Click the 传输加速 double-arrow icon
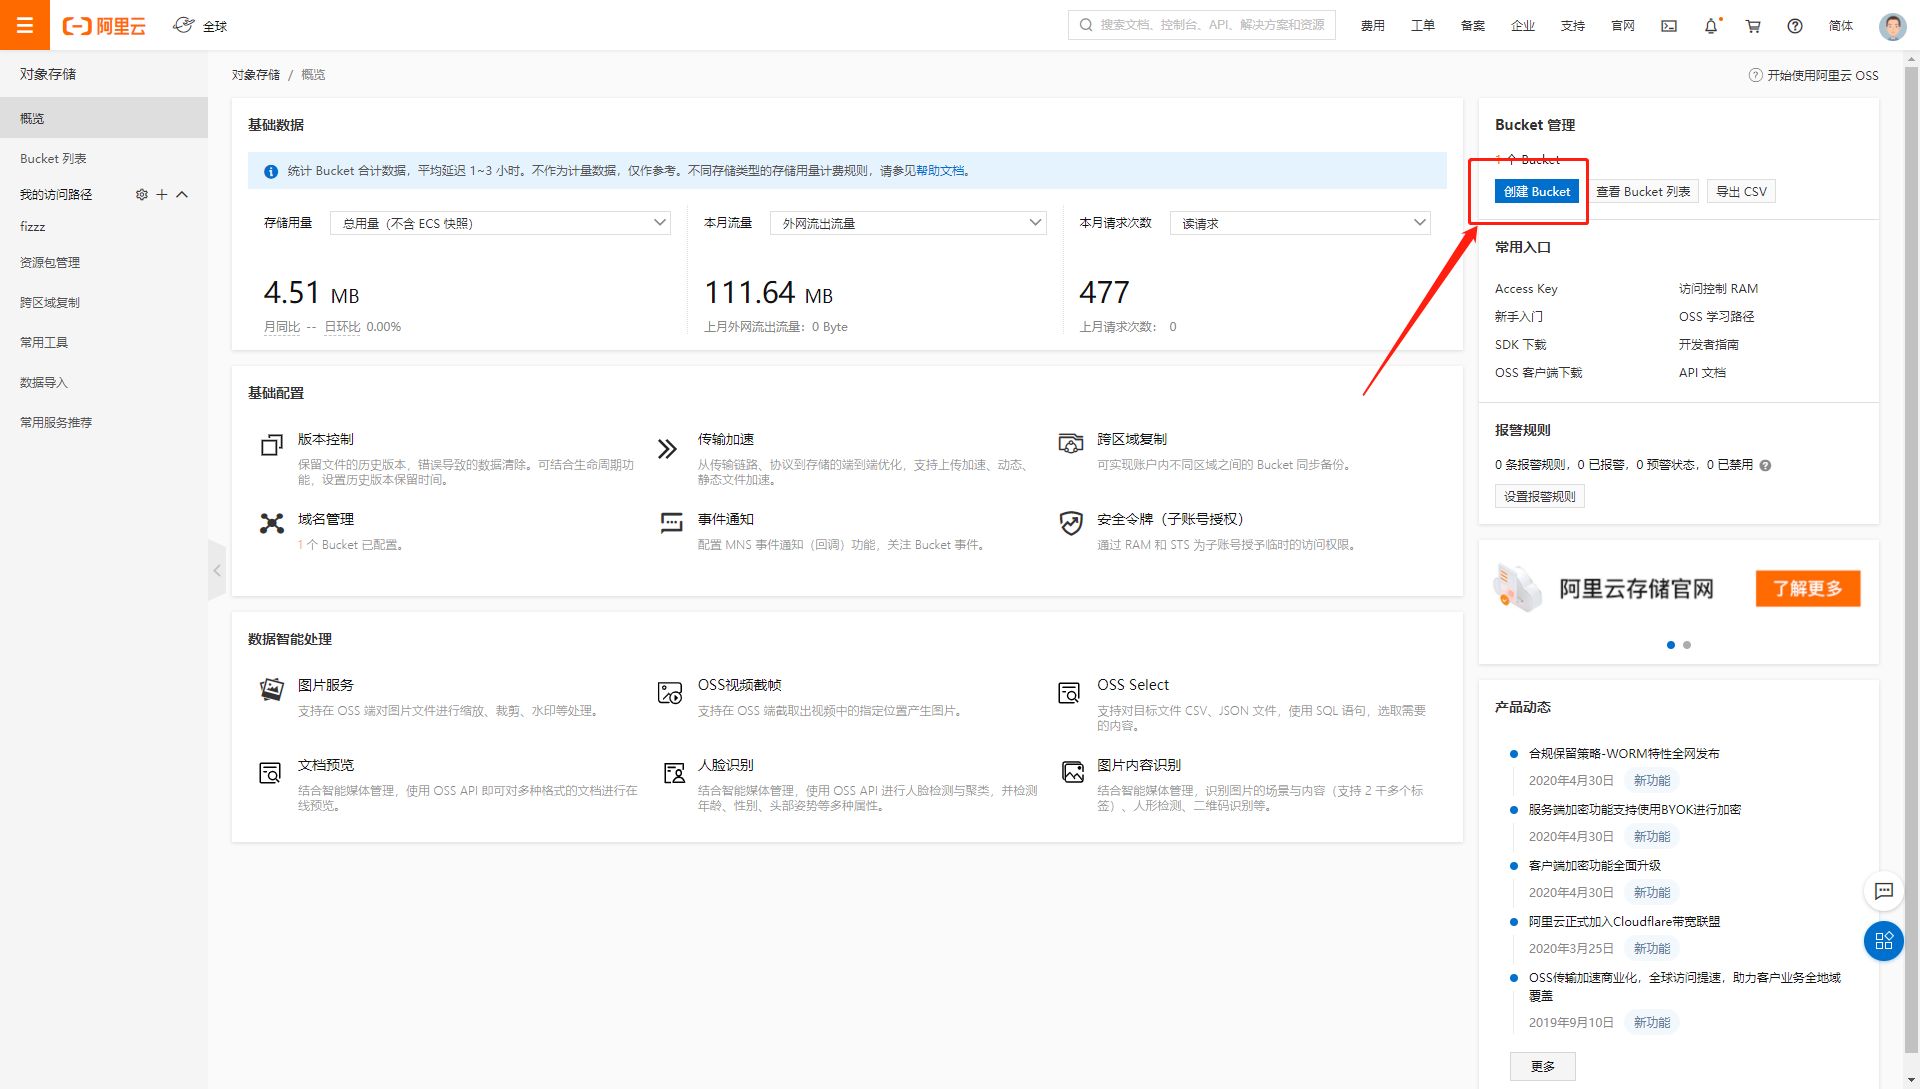 pyautogui.click(x=667, y=449)
